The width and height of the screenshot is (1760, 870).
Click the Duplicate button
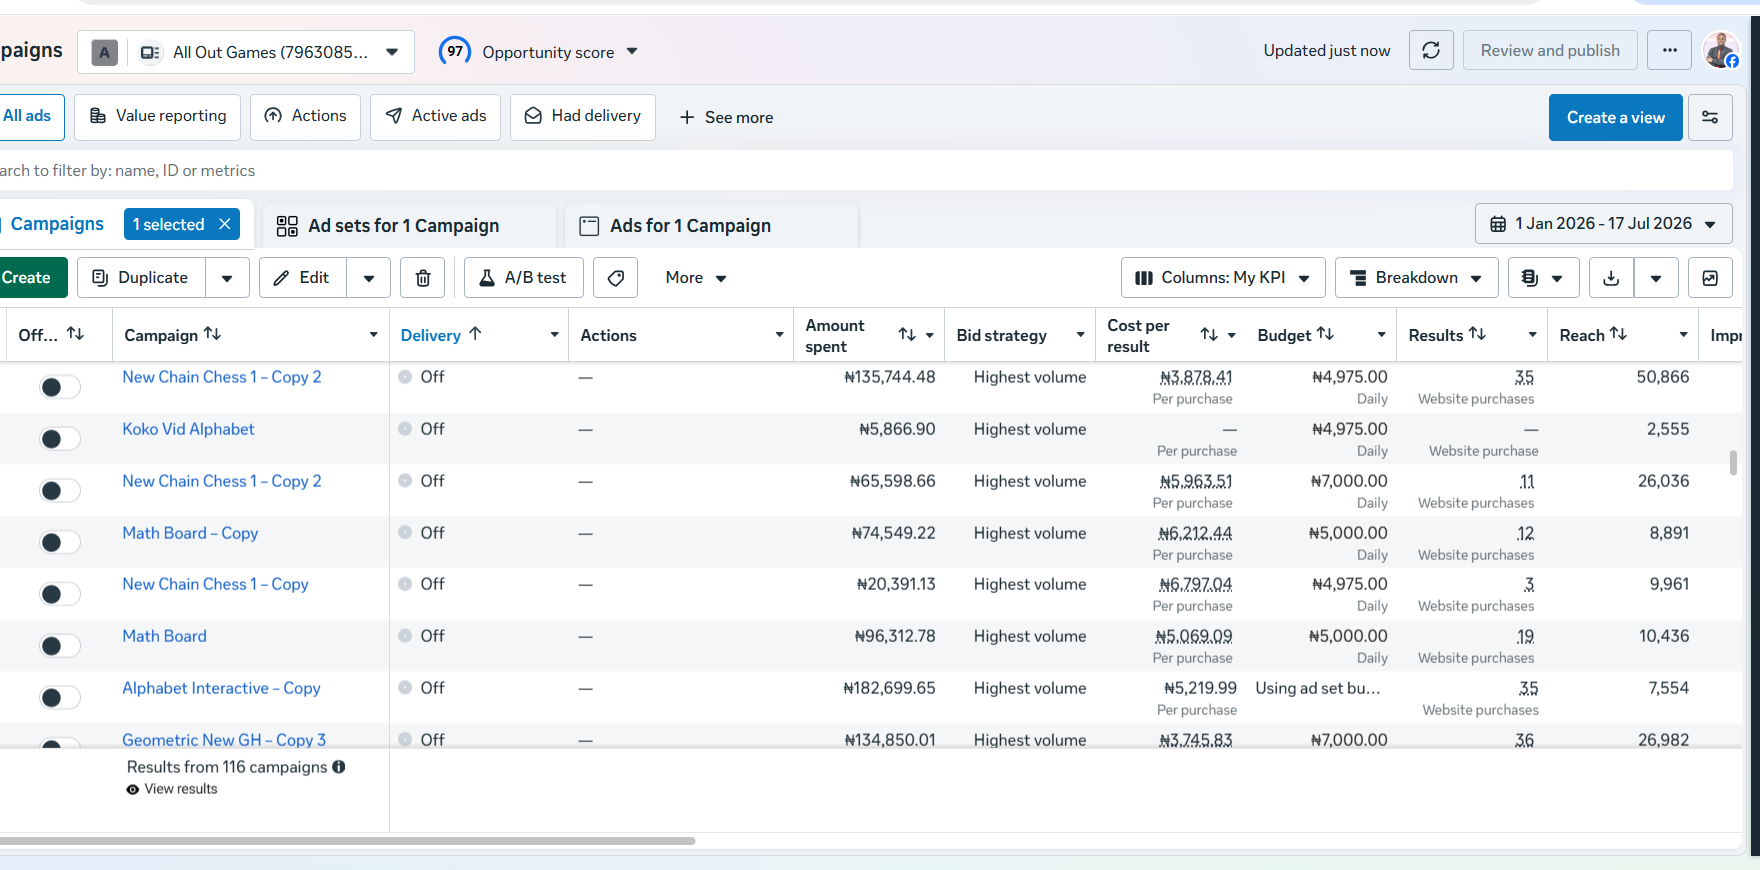pyautogui.click(x=141, y=278)
